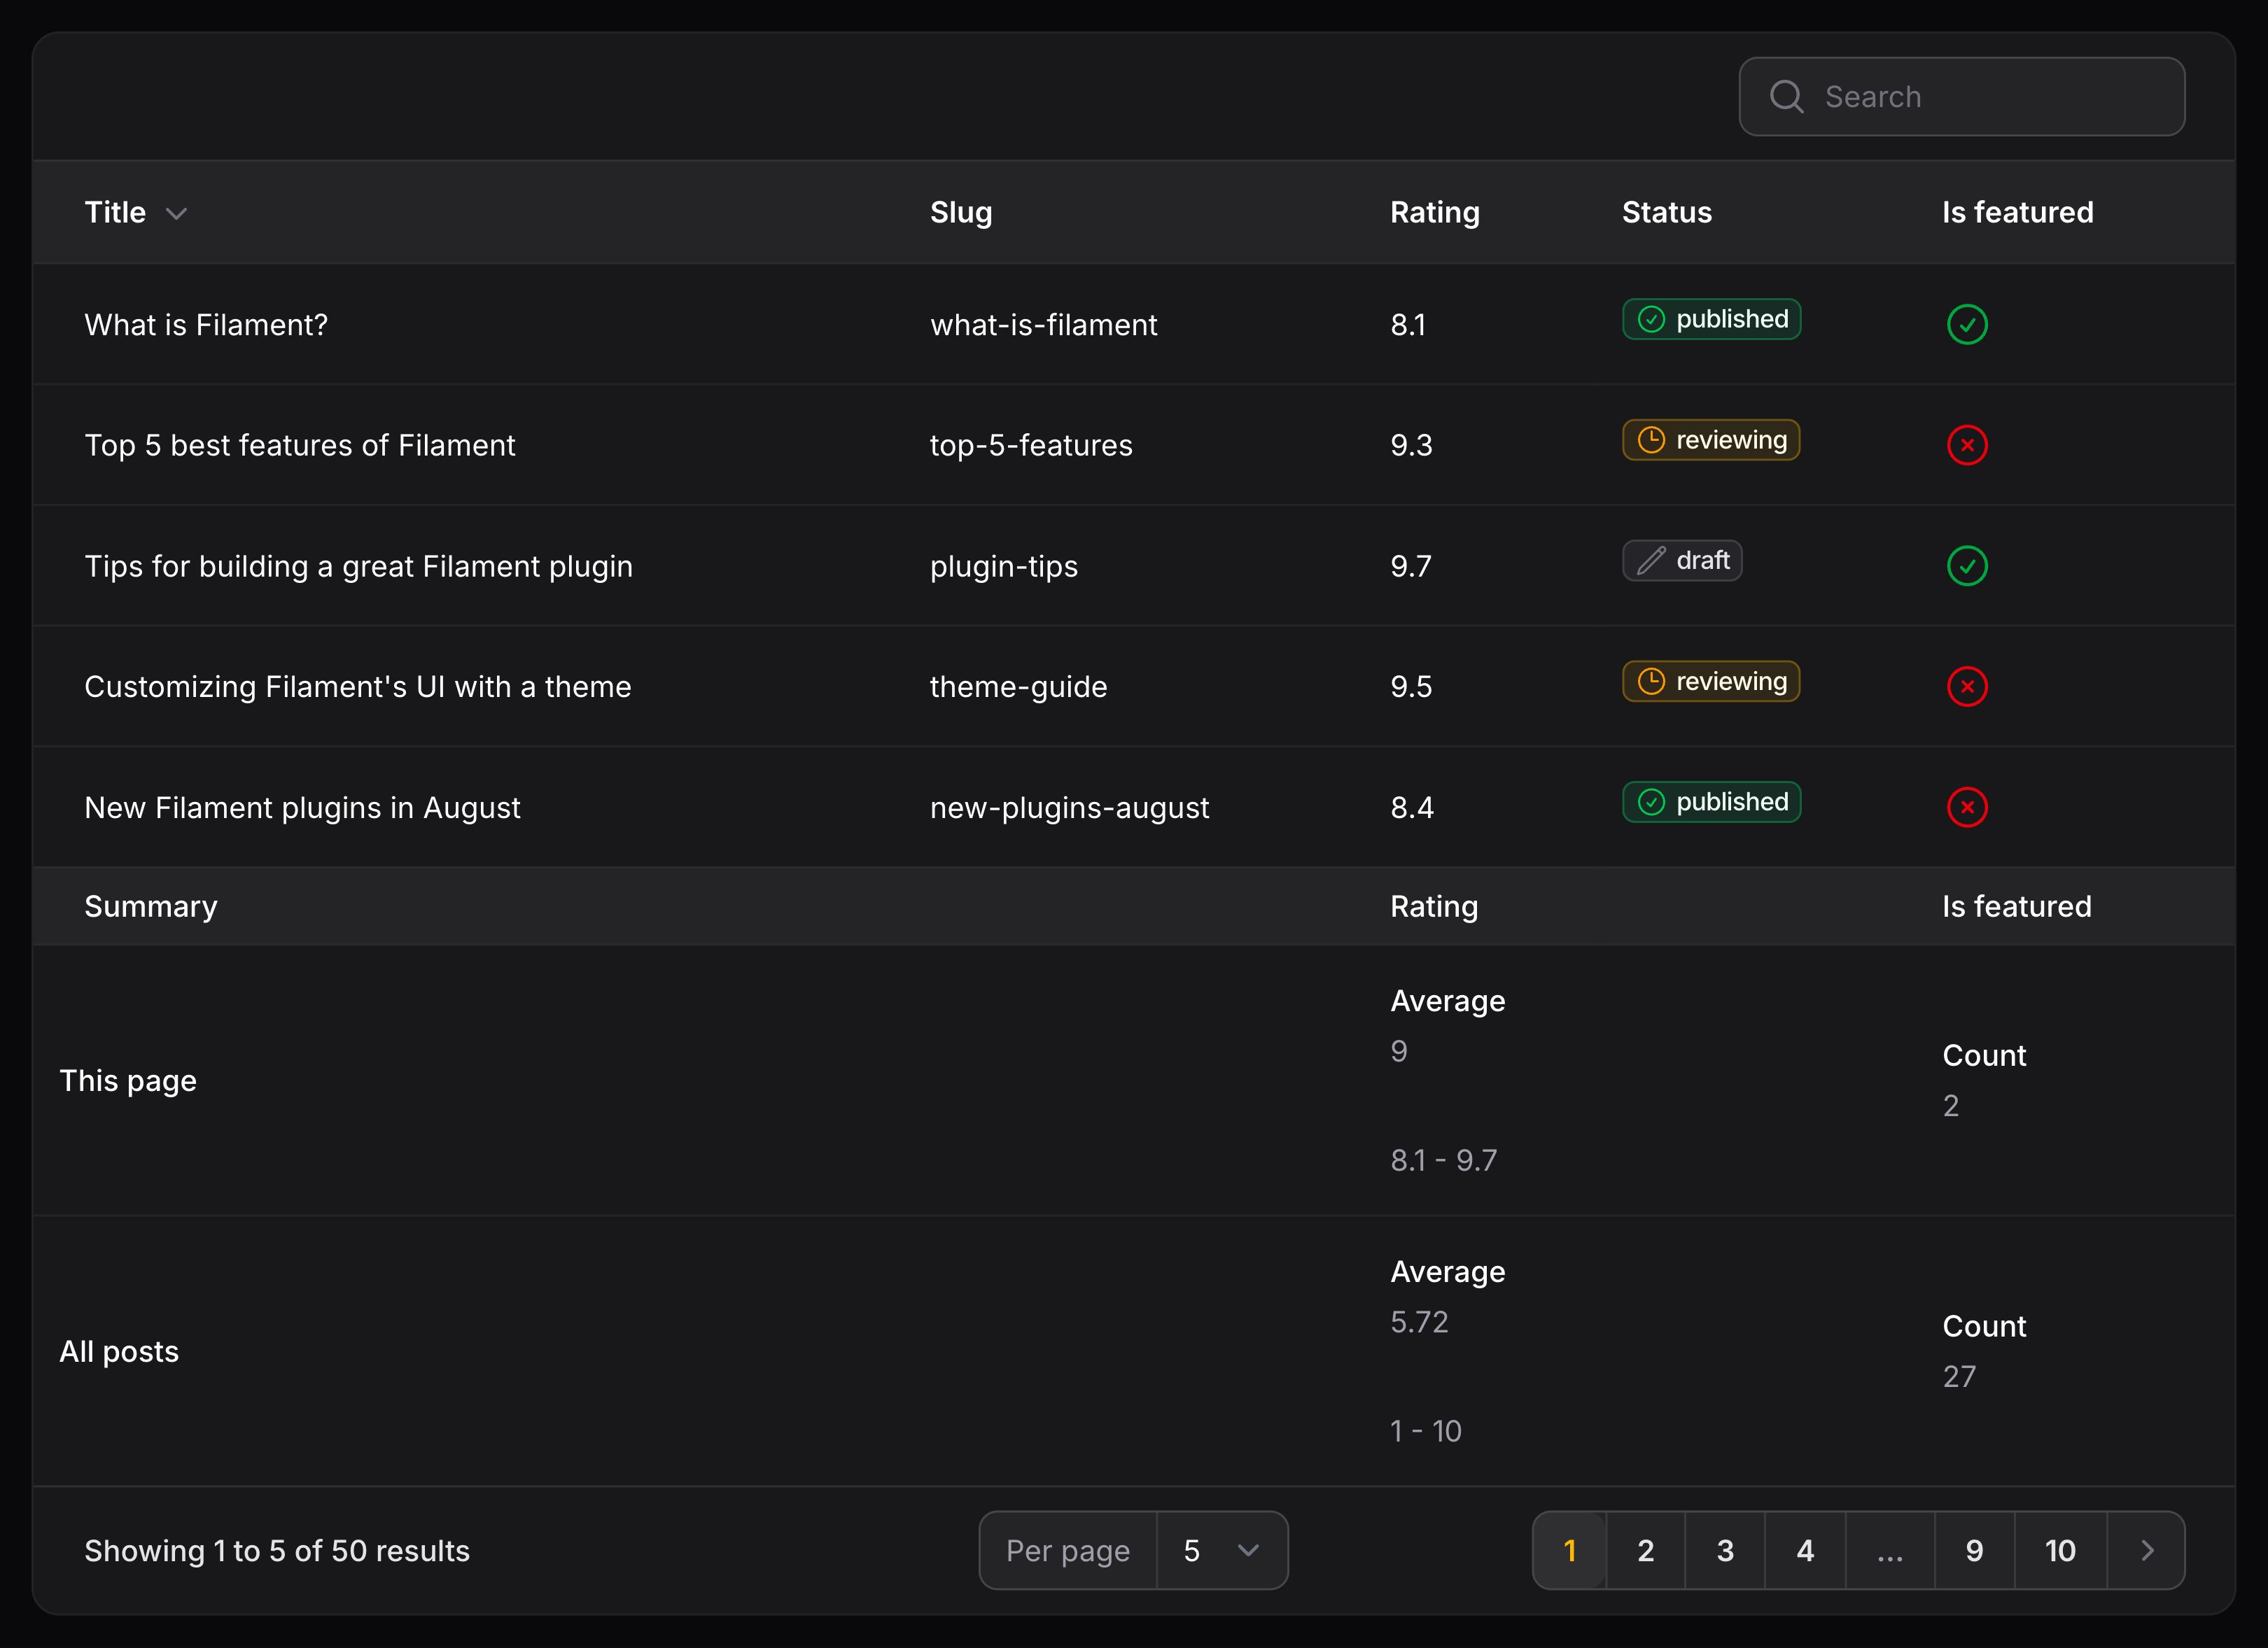Click the next page arrow

(2147, 1550)
